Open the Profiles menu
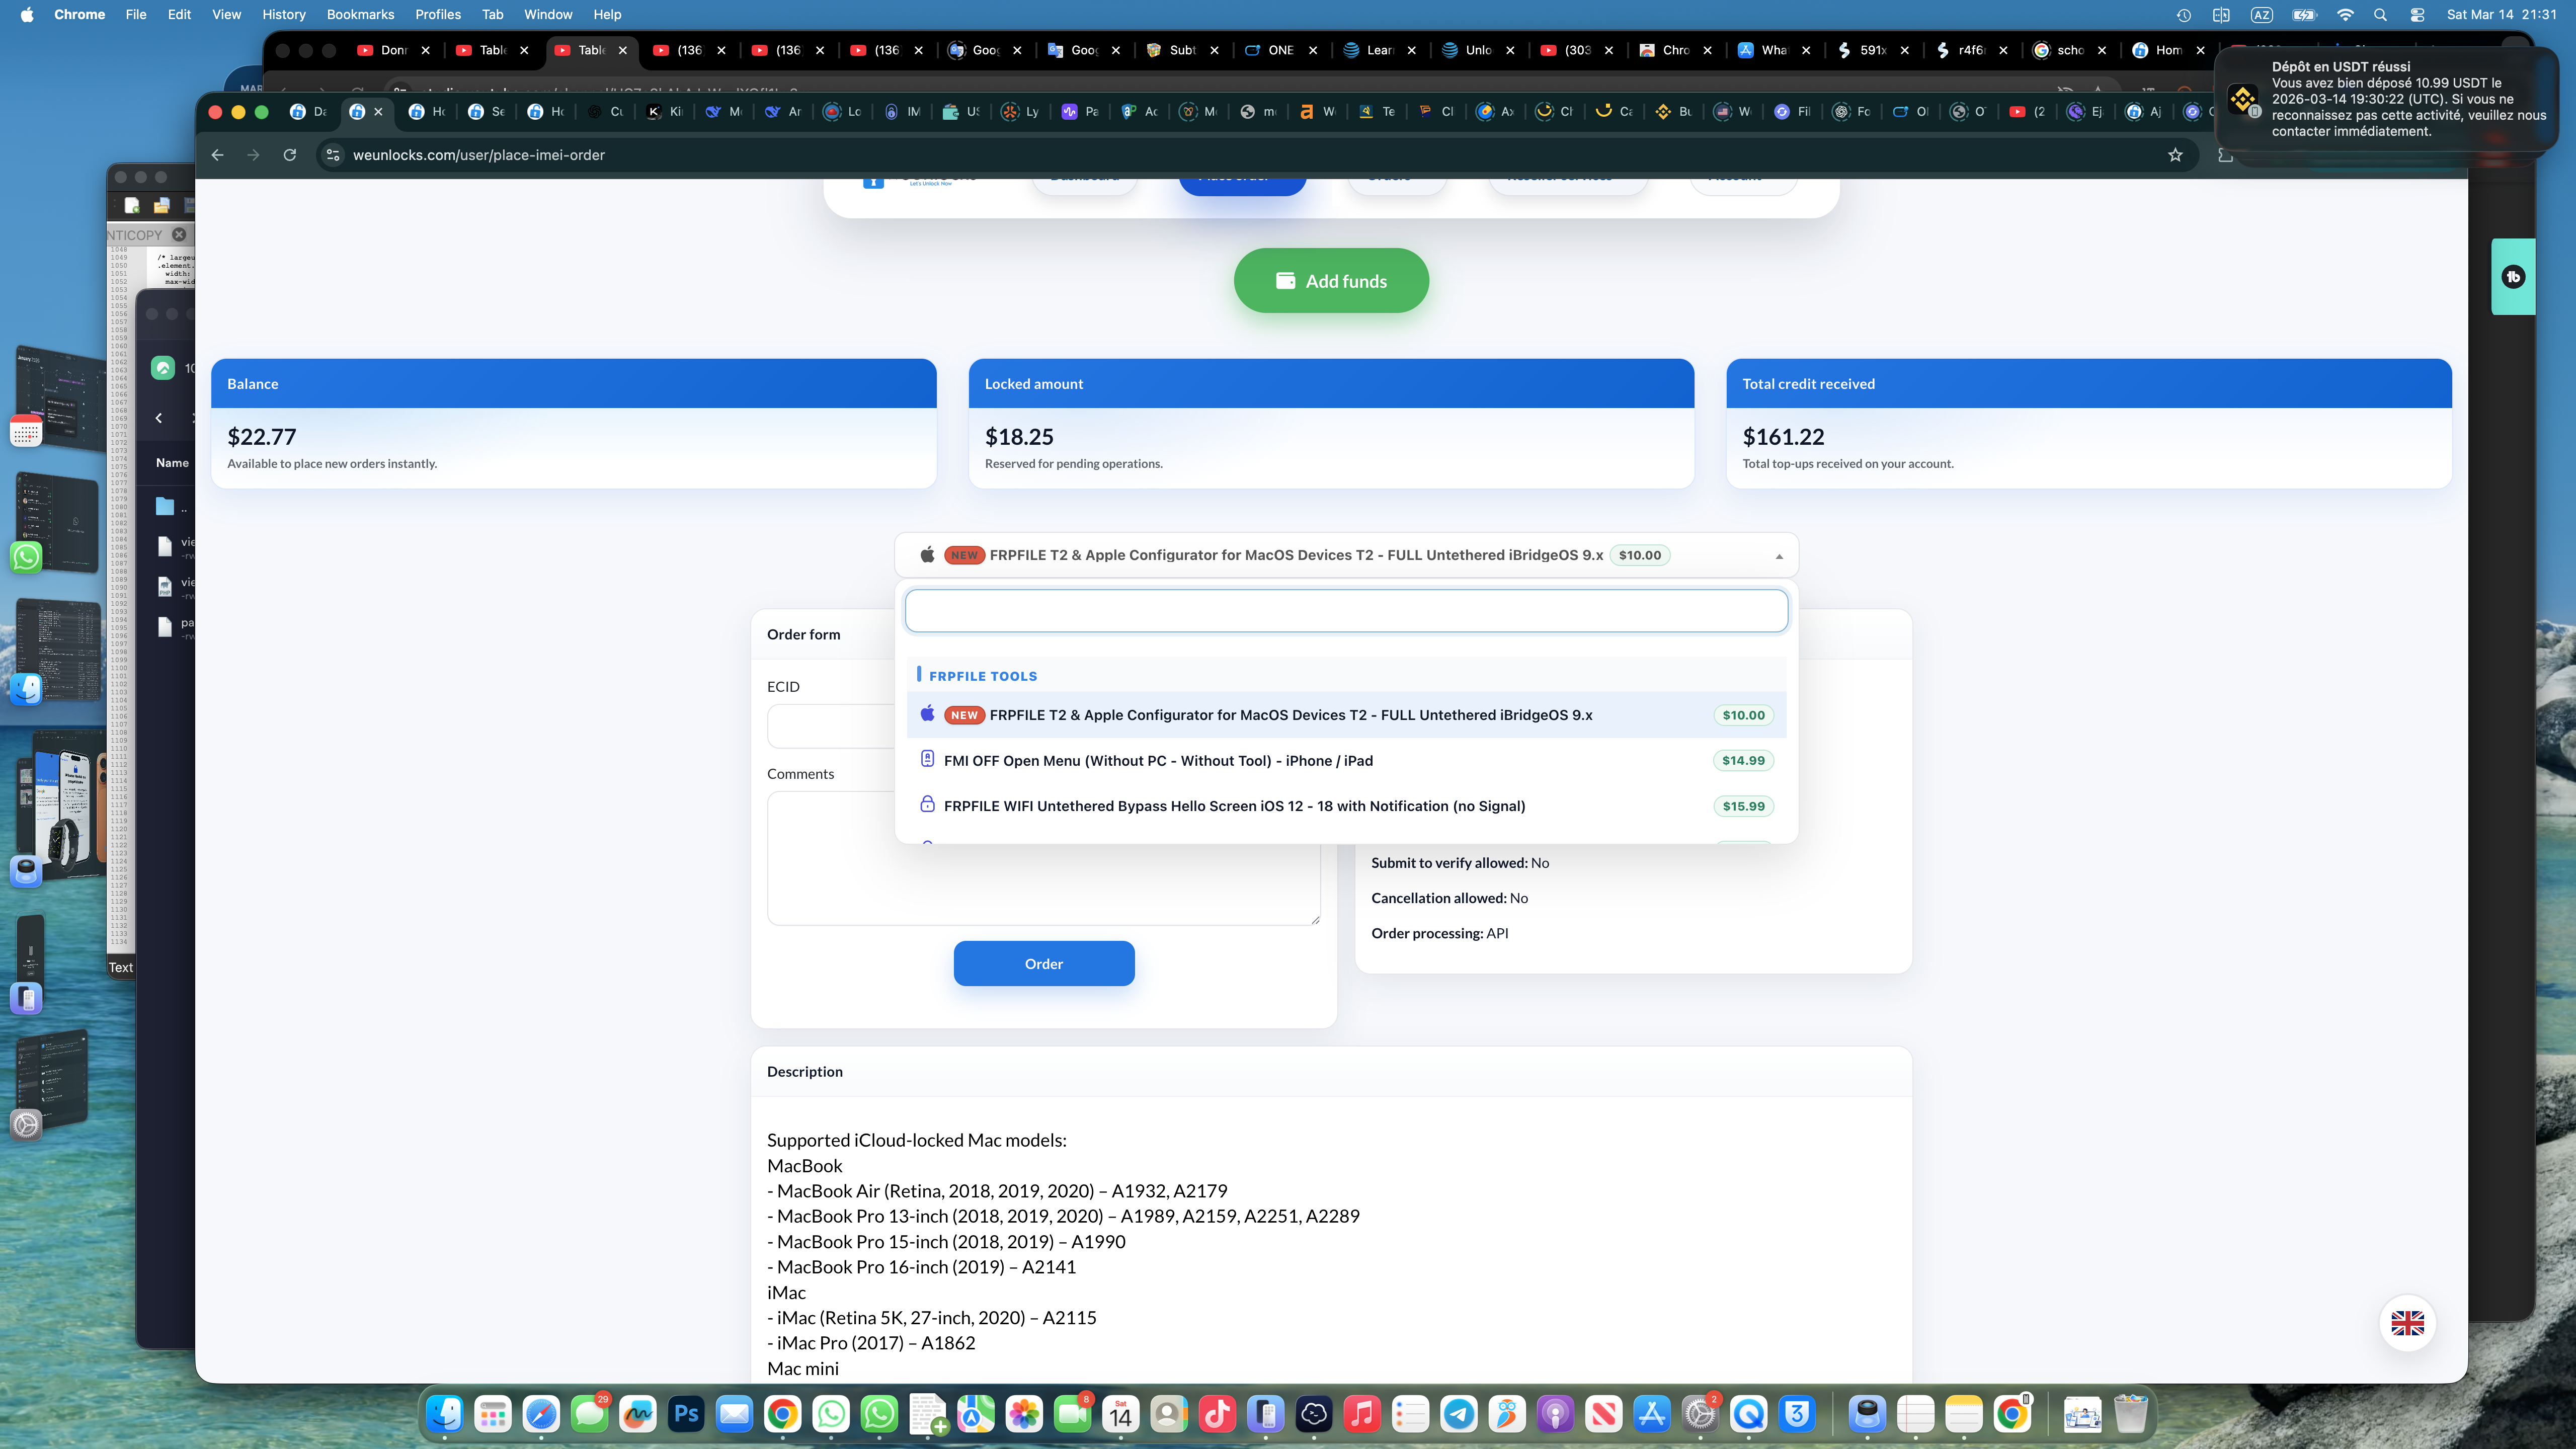This screenshot has height=1449, width=2576. pos(438,14)
